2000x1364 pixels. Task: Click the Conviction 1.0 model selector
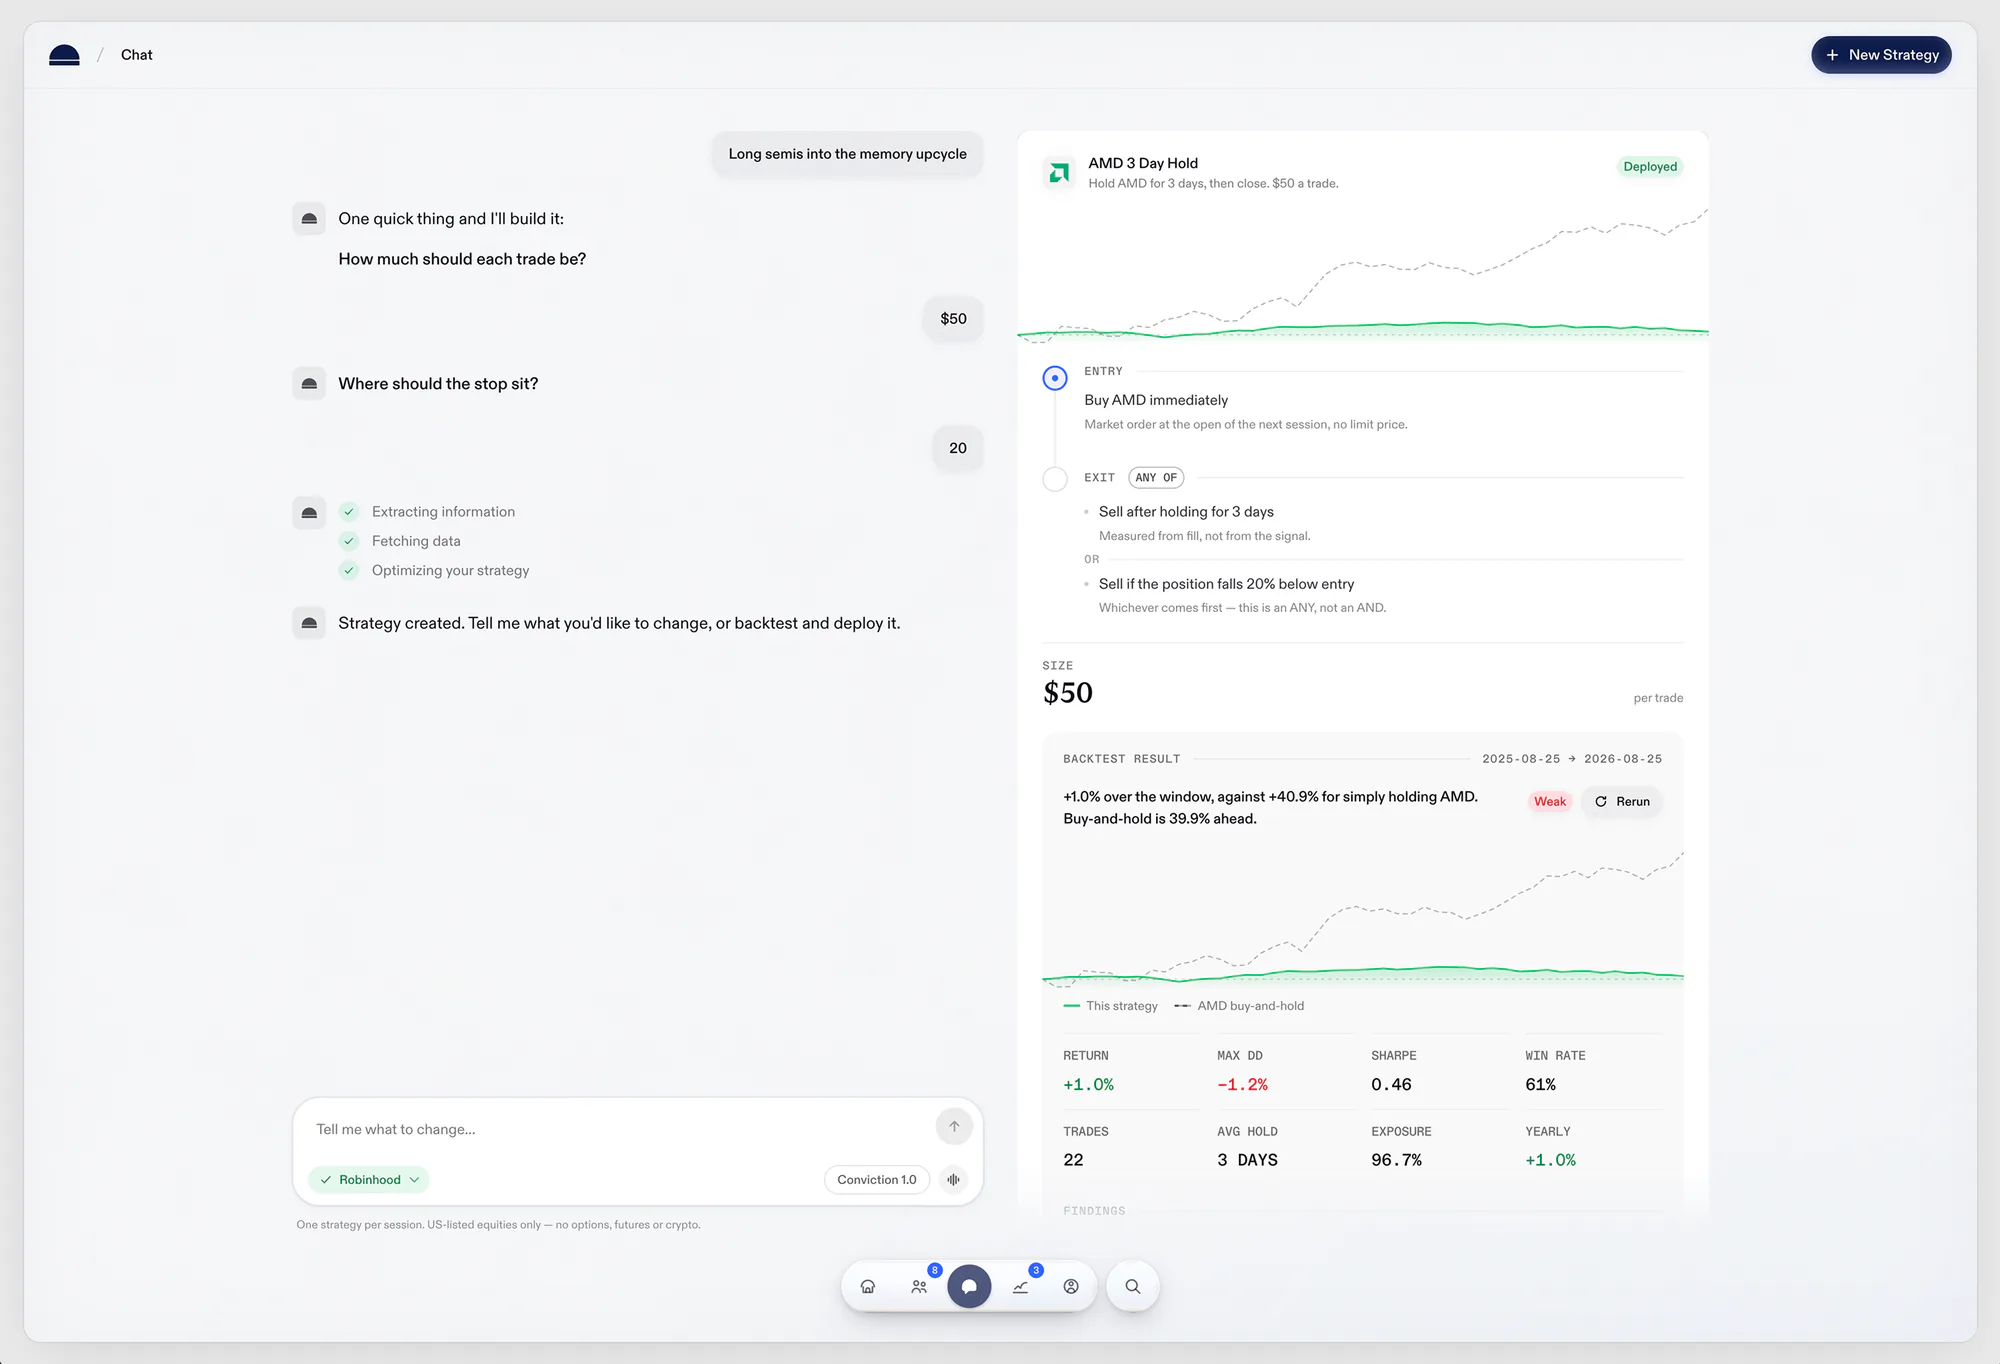pos(877,1180)
